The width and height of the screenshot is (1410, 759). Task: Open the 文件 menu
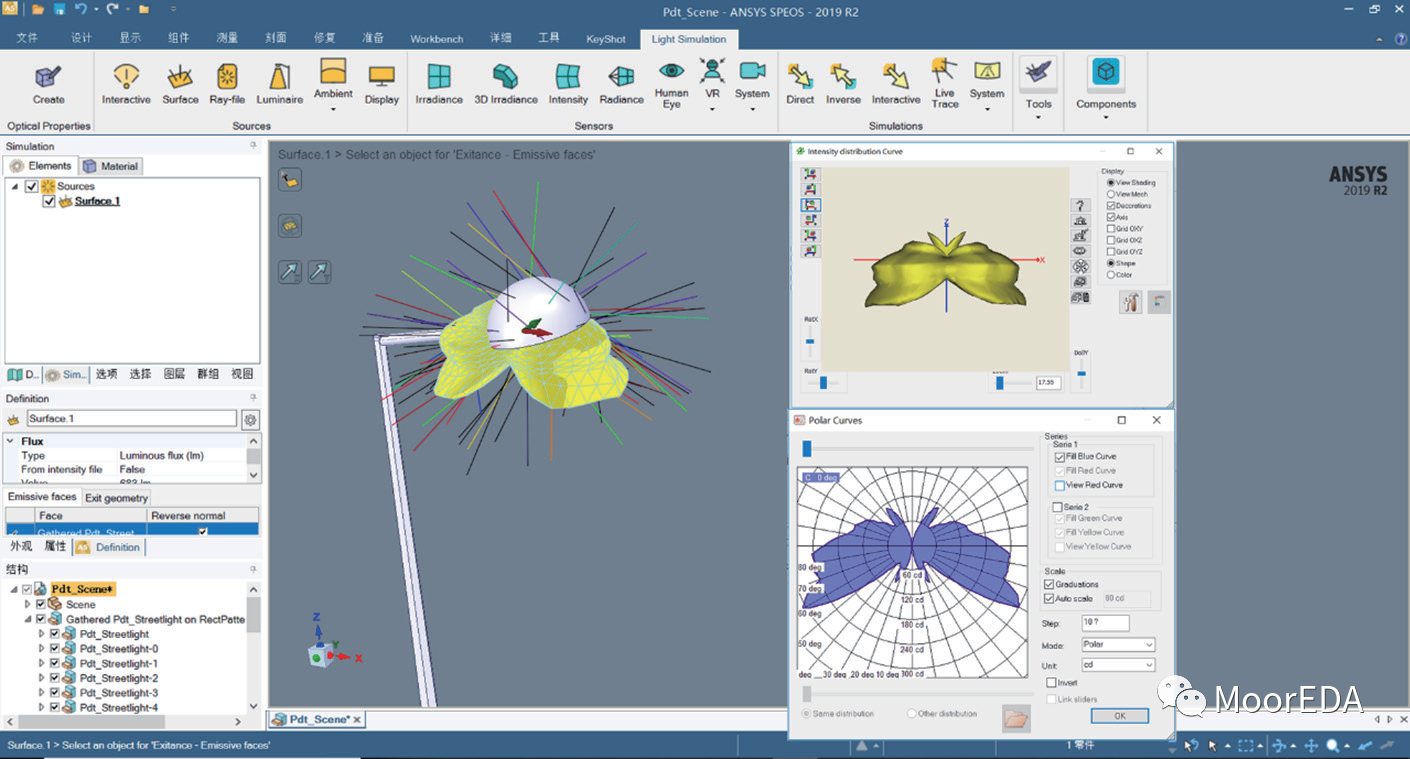(x=27, y=38)
